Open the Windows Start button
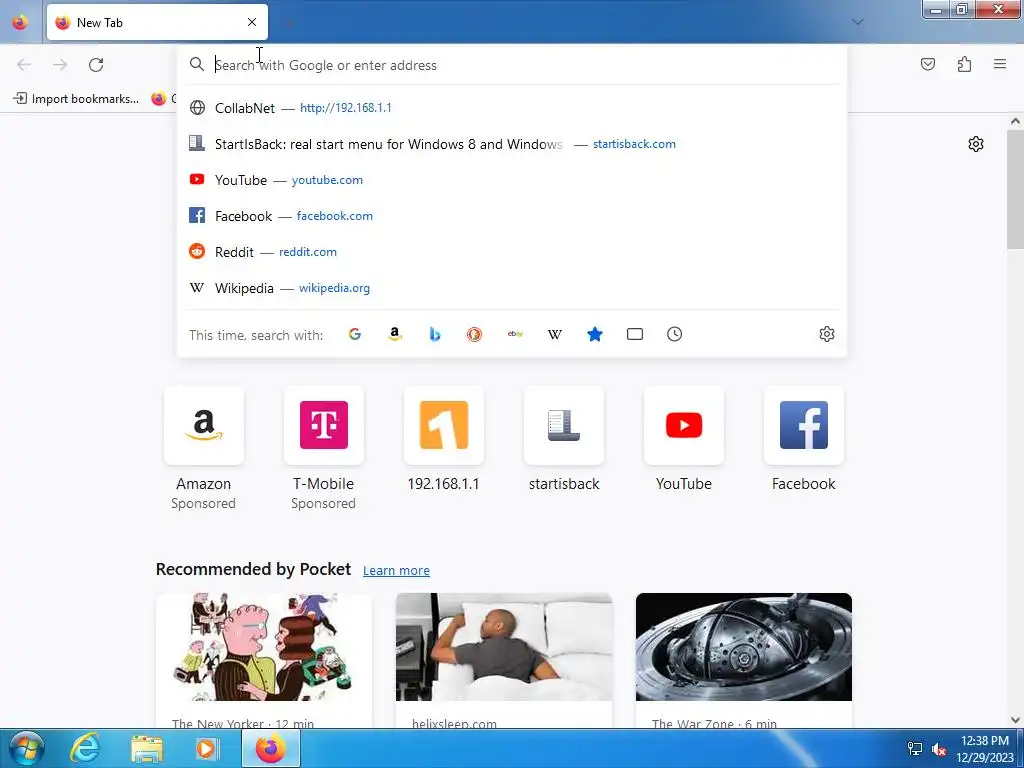1024x768 pixels. (27, 748)
